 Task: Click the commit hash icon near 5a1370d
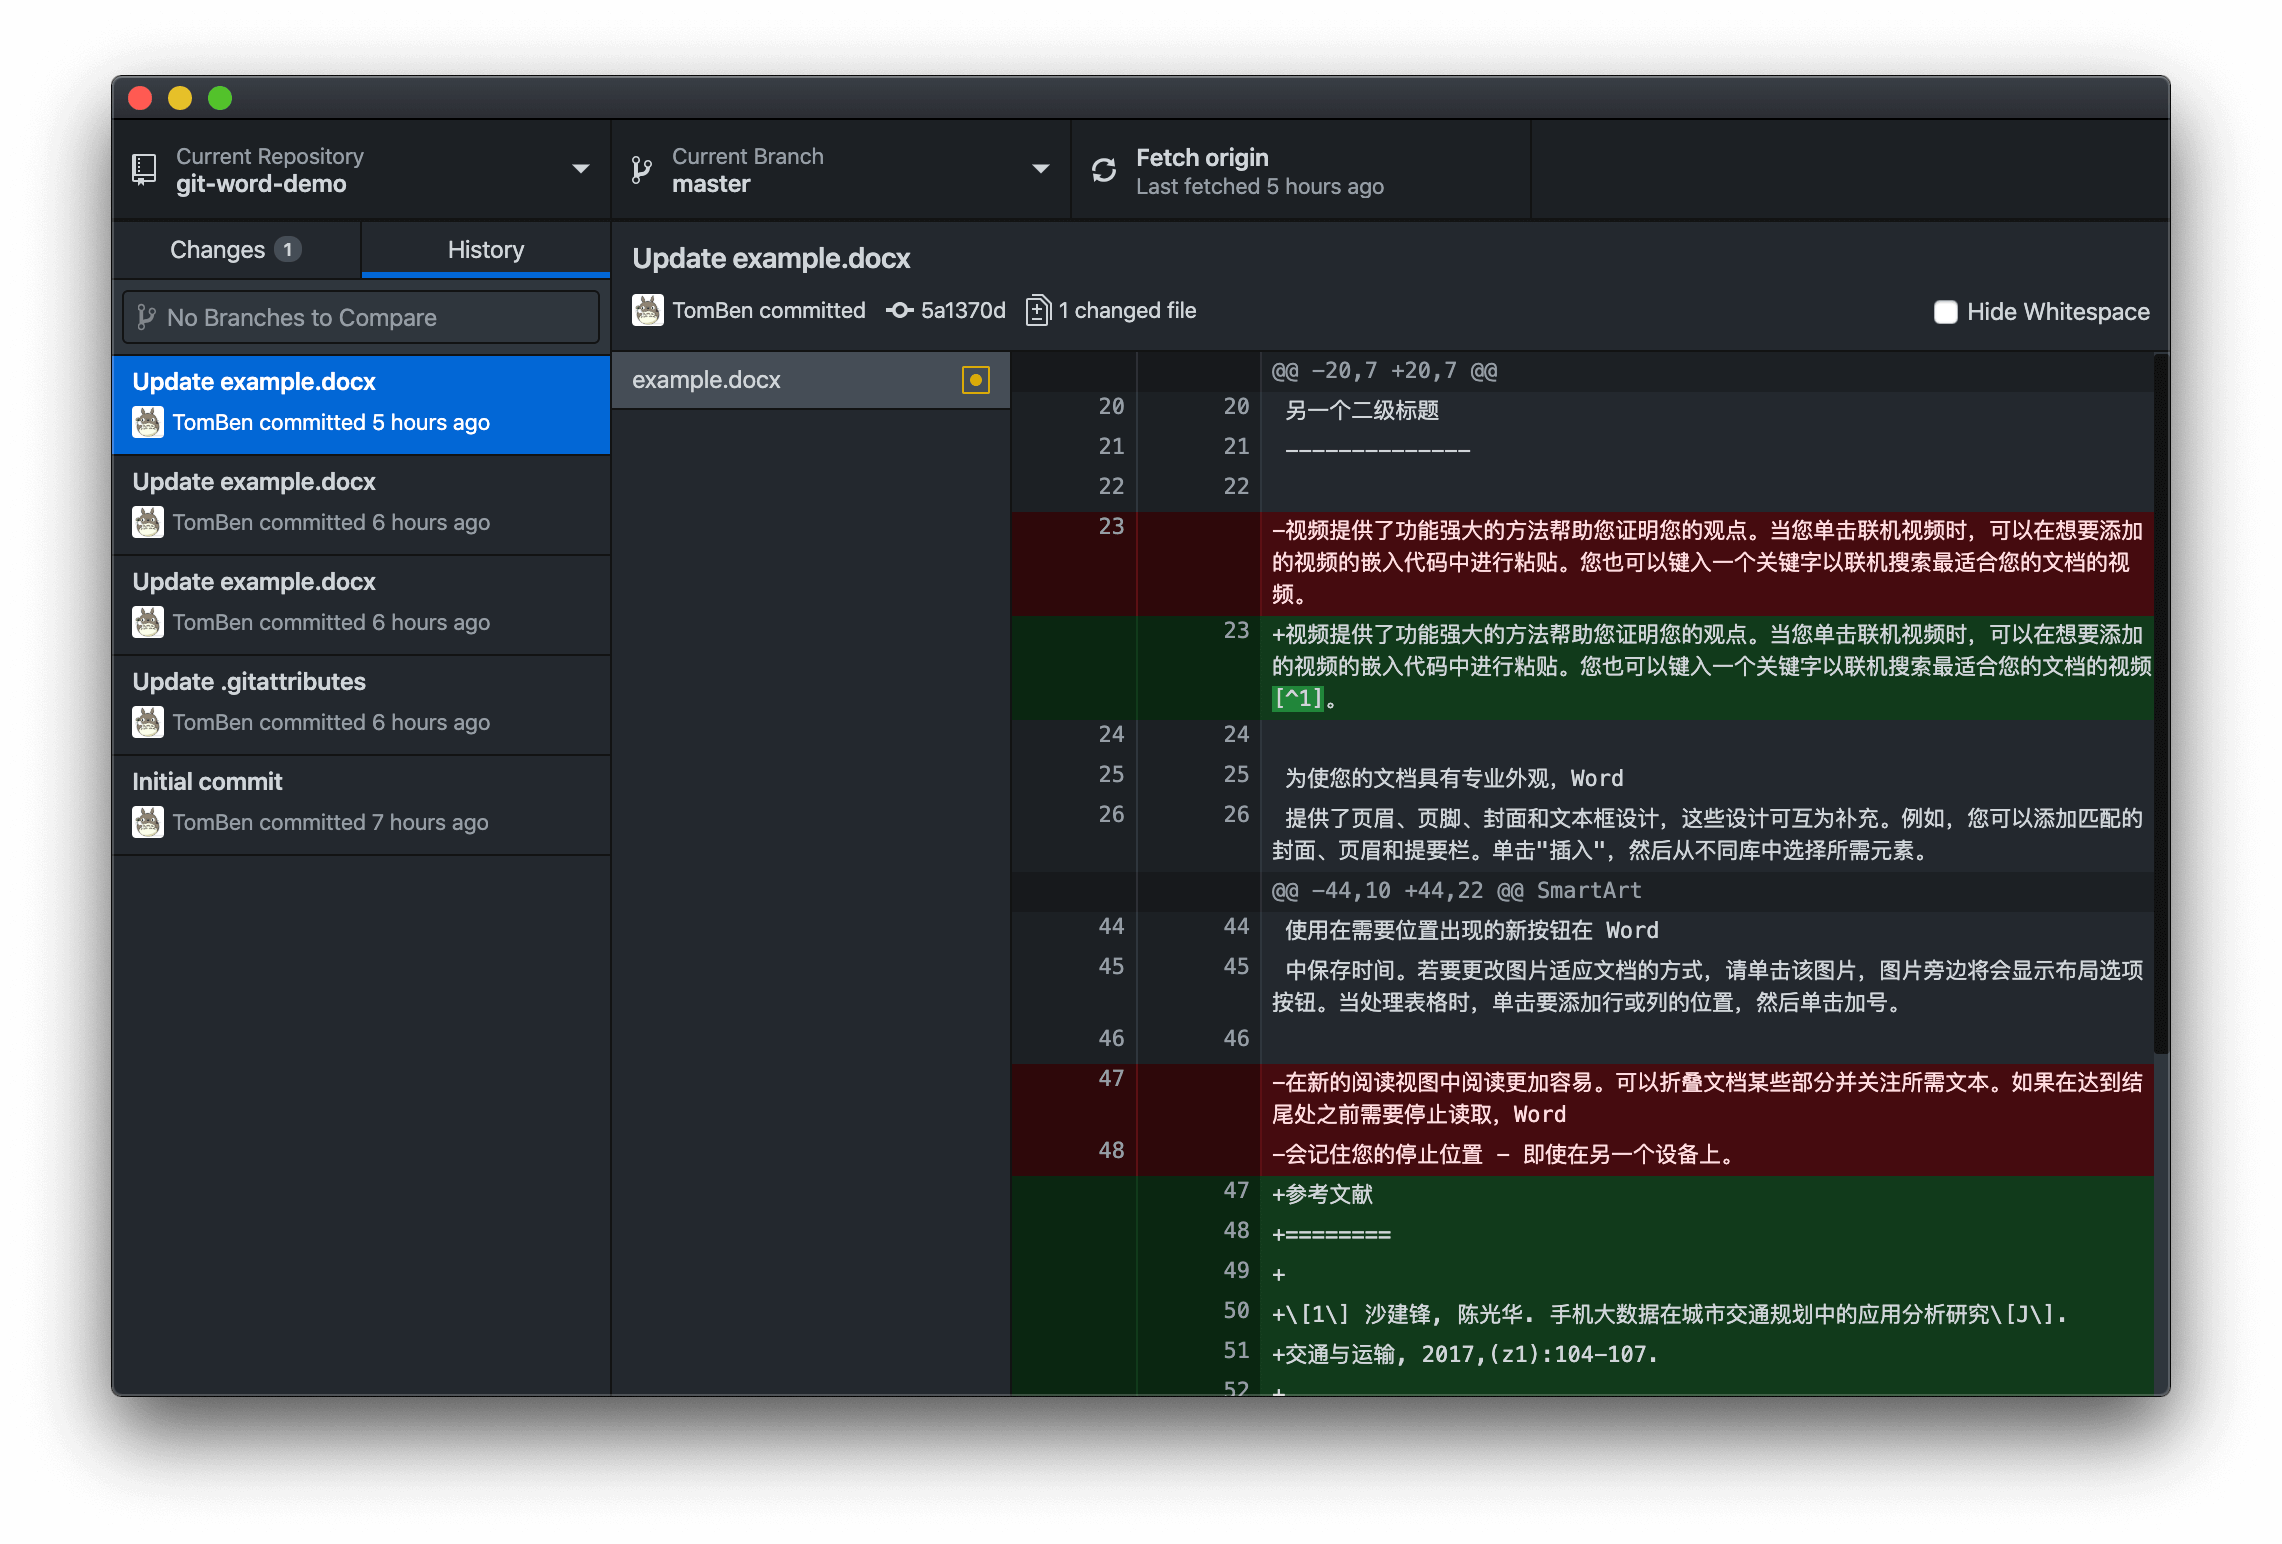[x=900, y=310]
